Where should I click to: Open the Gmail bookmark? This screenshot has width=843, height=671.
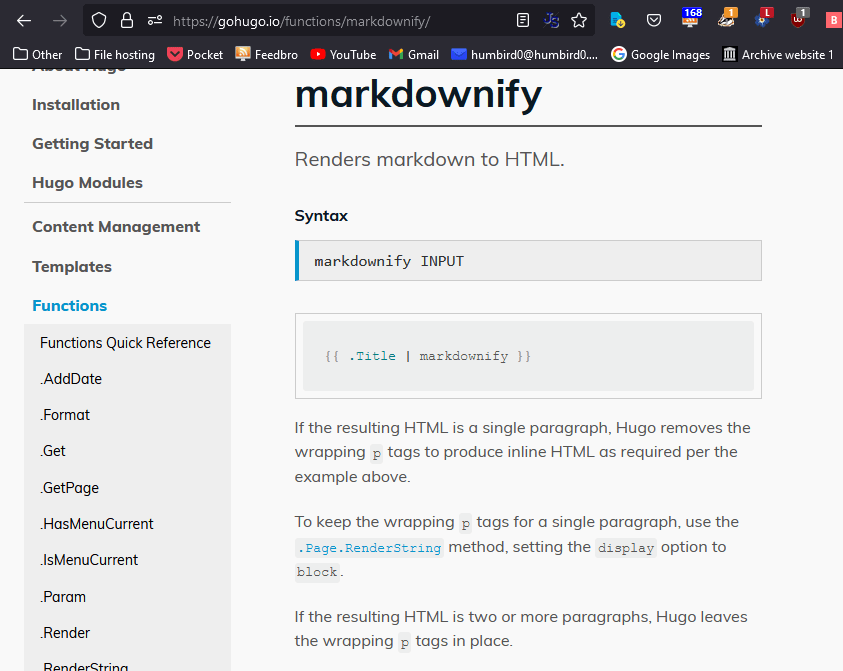click(x=413, y=54)
